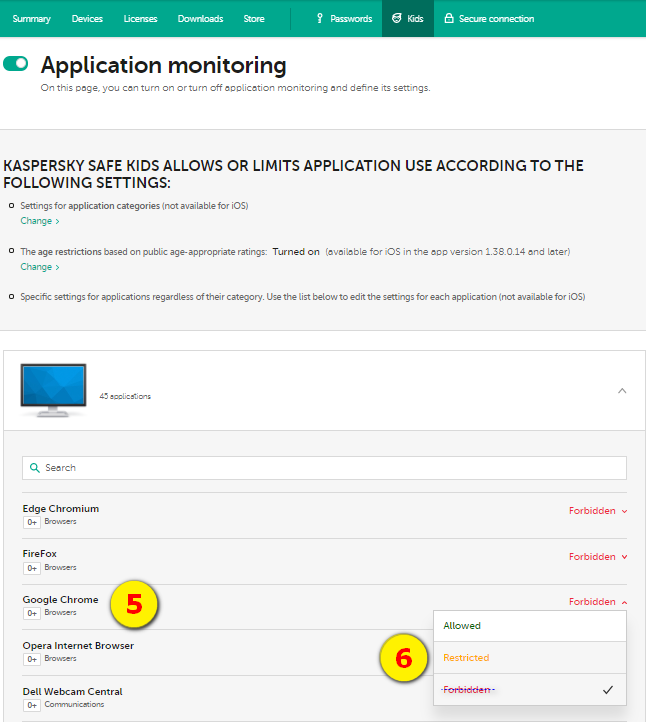The height and width of the screenshot is (722, 646).
Task: Switch to the Downloads tab
Action: coord(200,19)
